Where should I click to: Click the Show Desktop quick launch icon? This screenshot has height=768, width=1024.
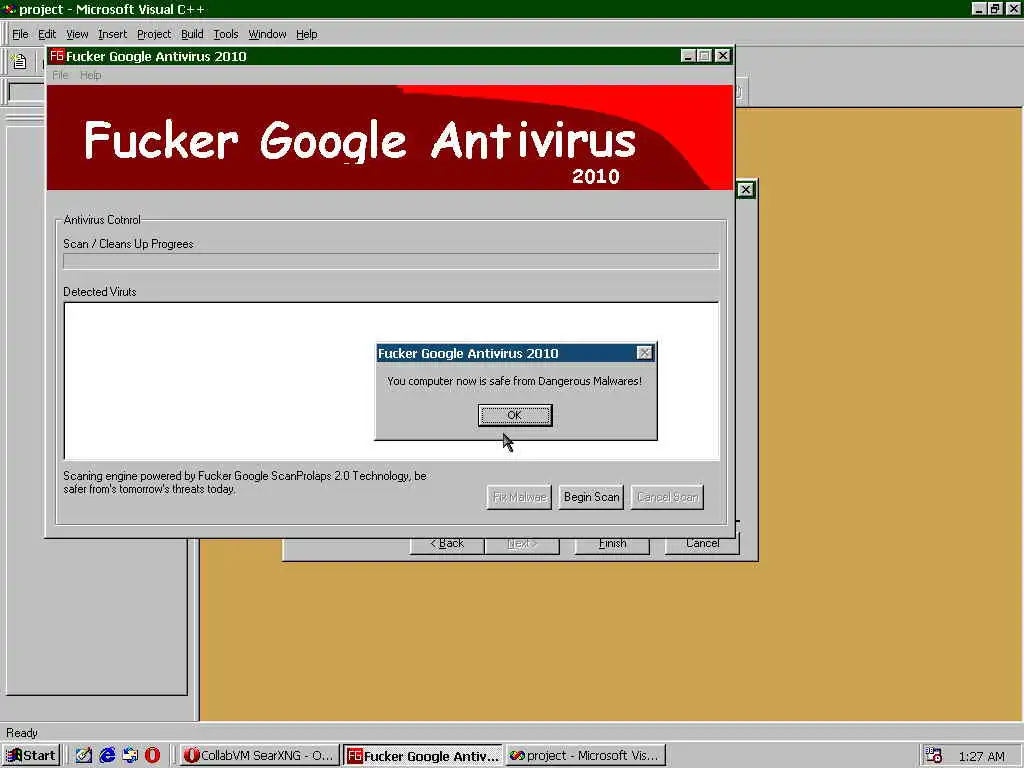(x=84, y=756)
